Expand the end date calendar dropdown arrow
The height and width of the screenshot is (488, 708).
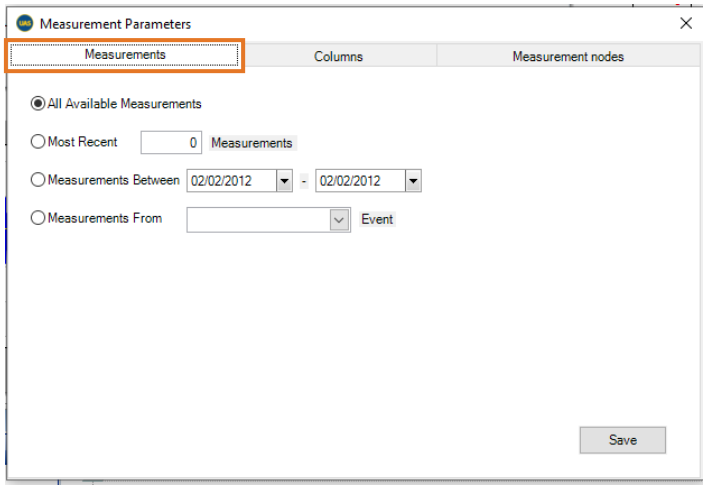coord(413,181)
